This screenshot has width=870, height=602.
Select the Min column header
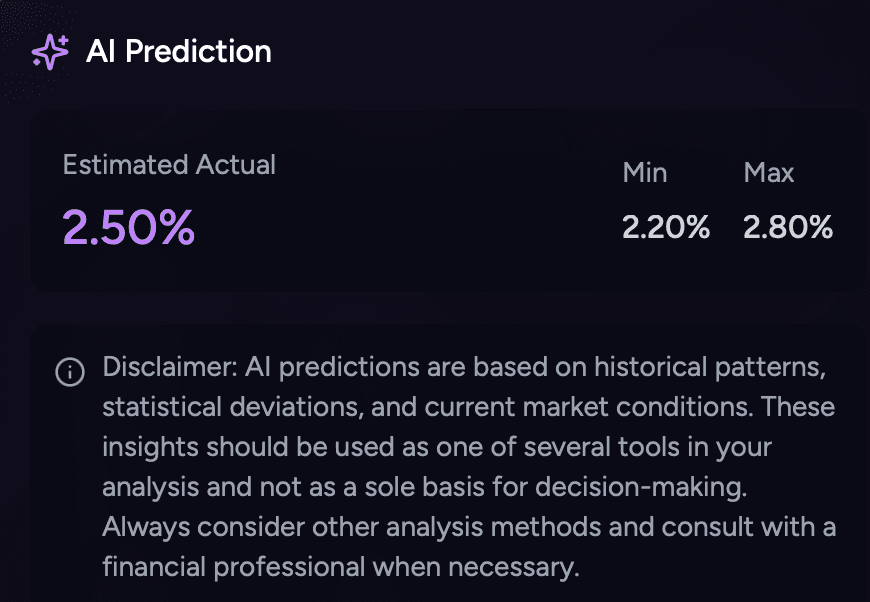(x=644, y=172)
